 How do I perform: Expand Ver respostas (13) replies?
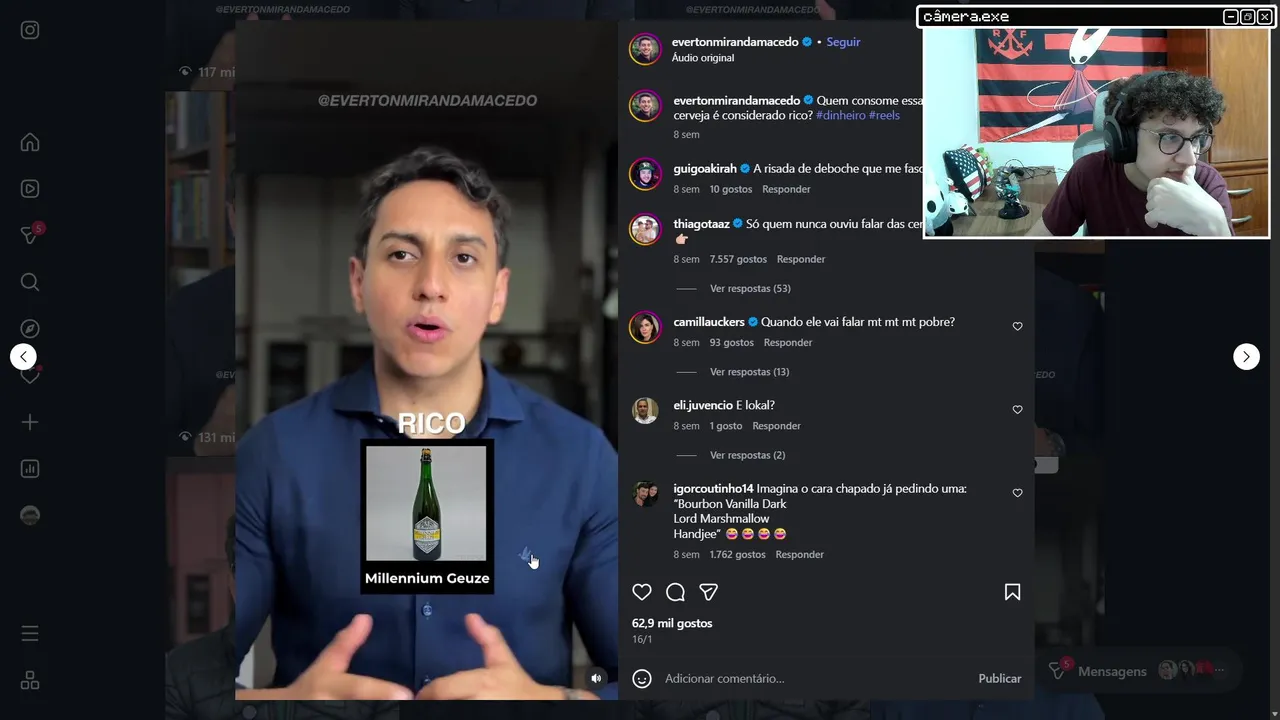pyautogui.click(x=750, y=372)
